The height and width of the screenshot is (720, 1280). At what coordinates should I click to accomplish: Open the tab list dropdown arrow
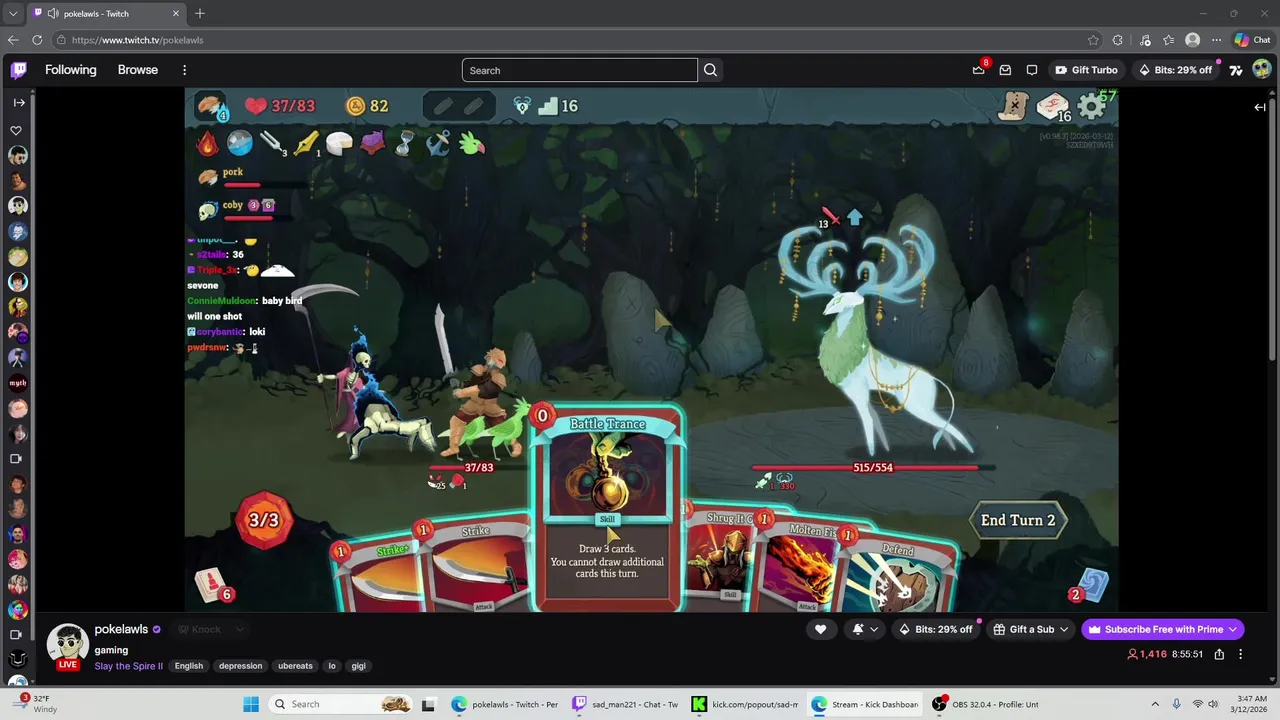click(12, 13)
